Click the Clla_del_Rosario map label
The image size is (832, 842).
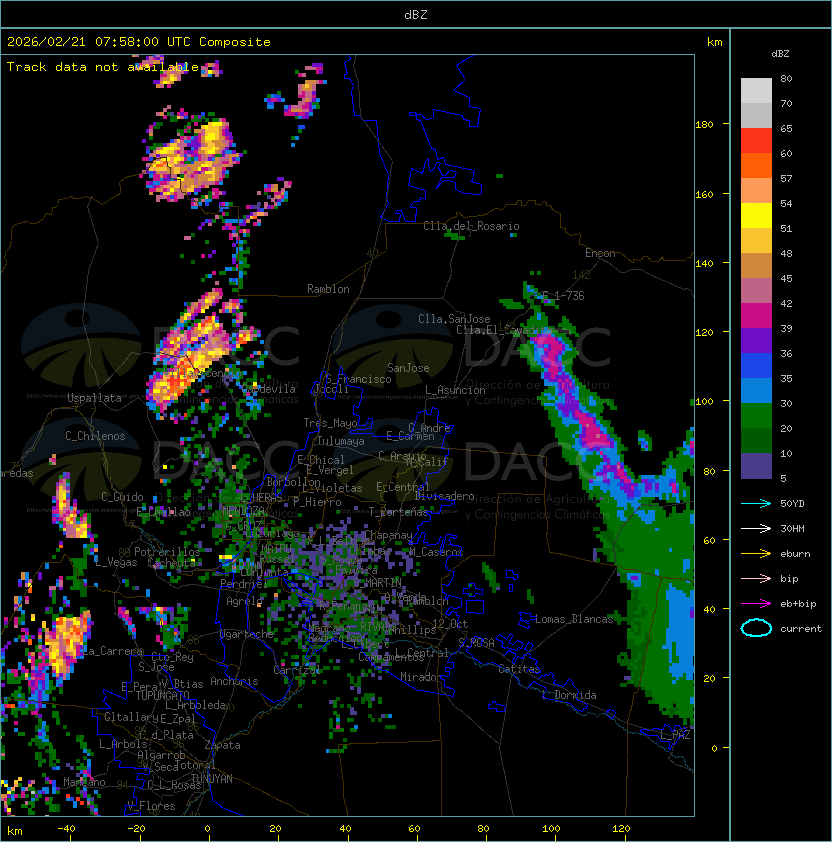471,226
